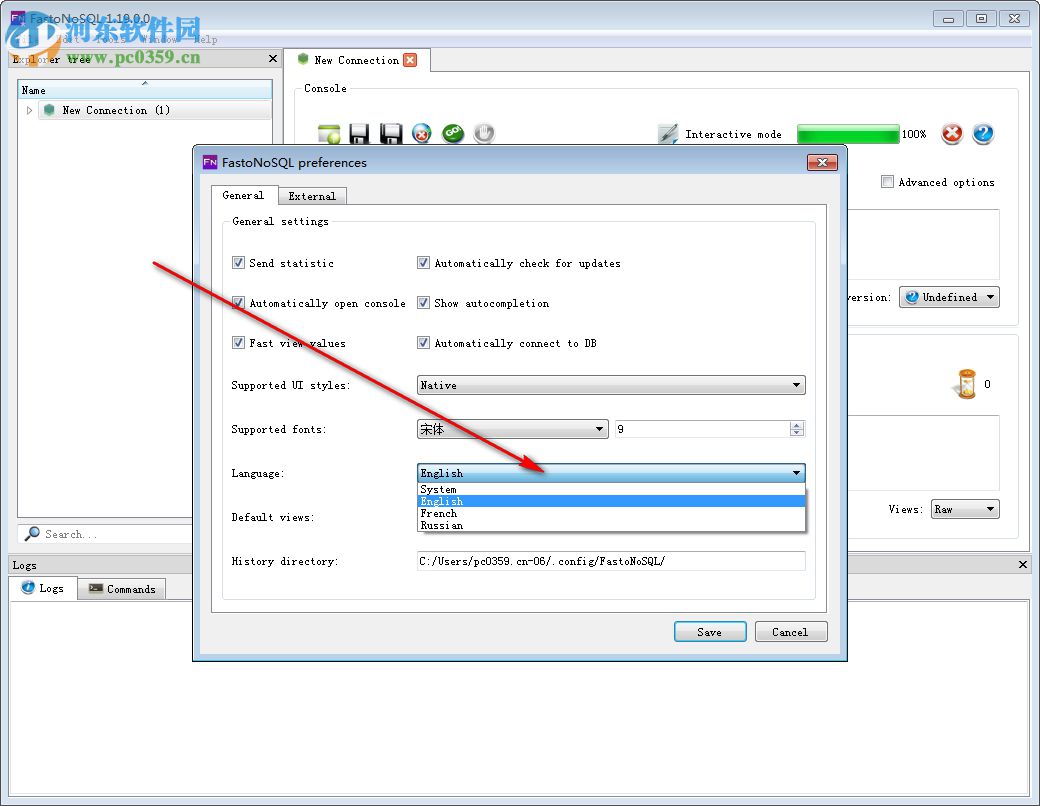
Task: Select System in the Language list
Action: click(x=611, y=490)
